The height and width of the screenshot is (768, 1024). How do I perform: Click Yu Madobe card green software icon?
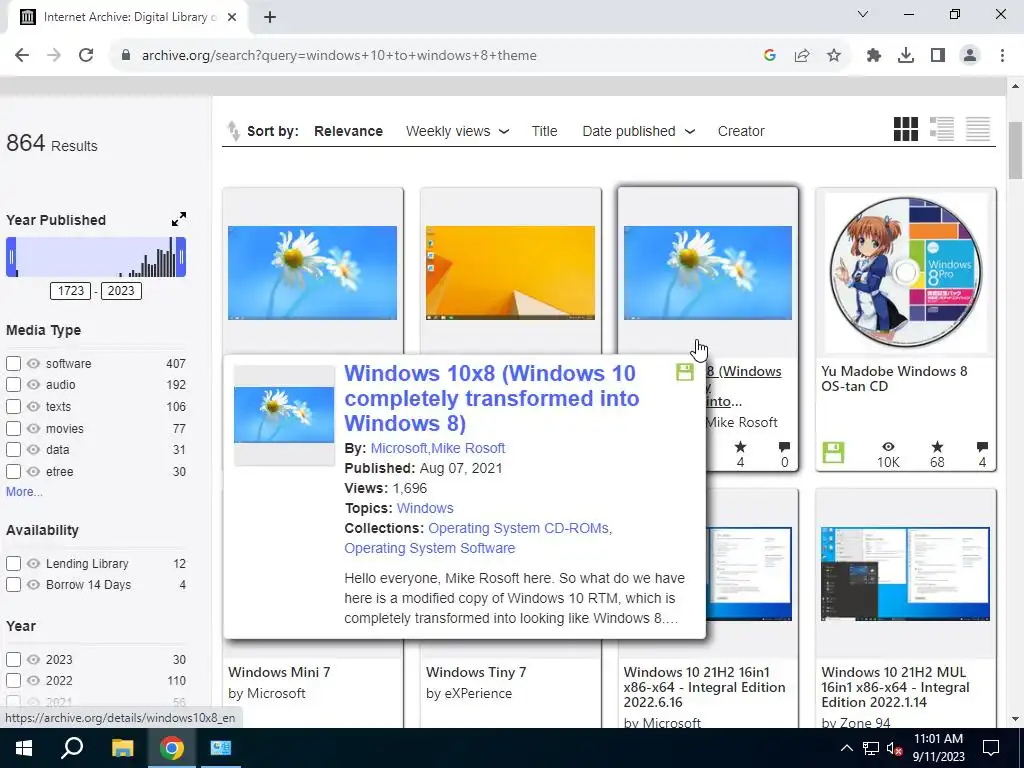(833, 453)
